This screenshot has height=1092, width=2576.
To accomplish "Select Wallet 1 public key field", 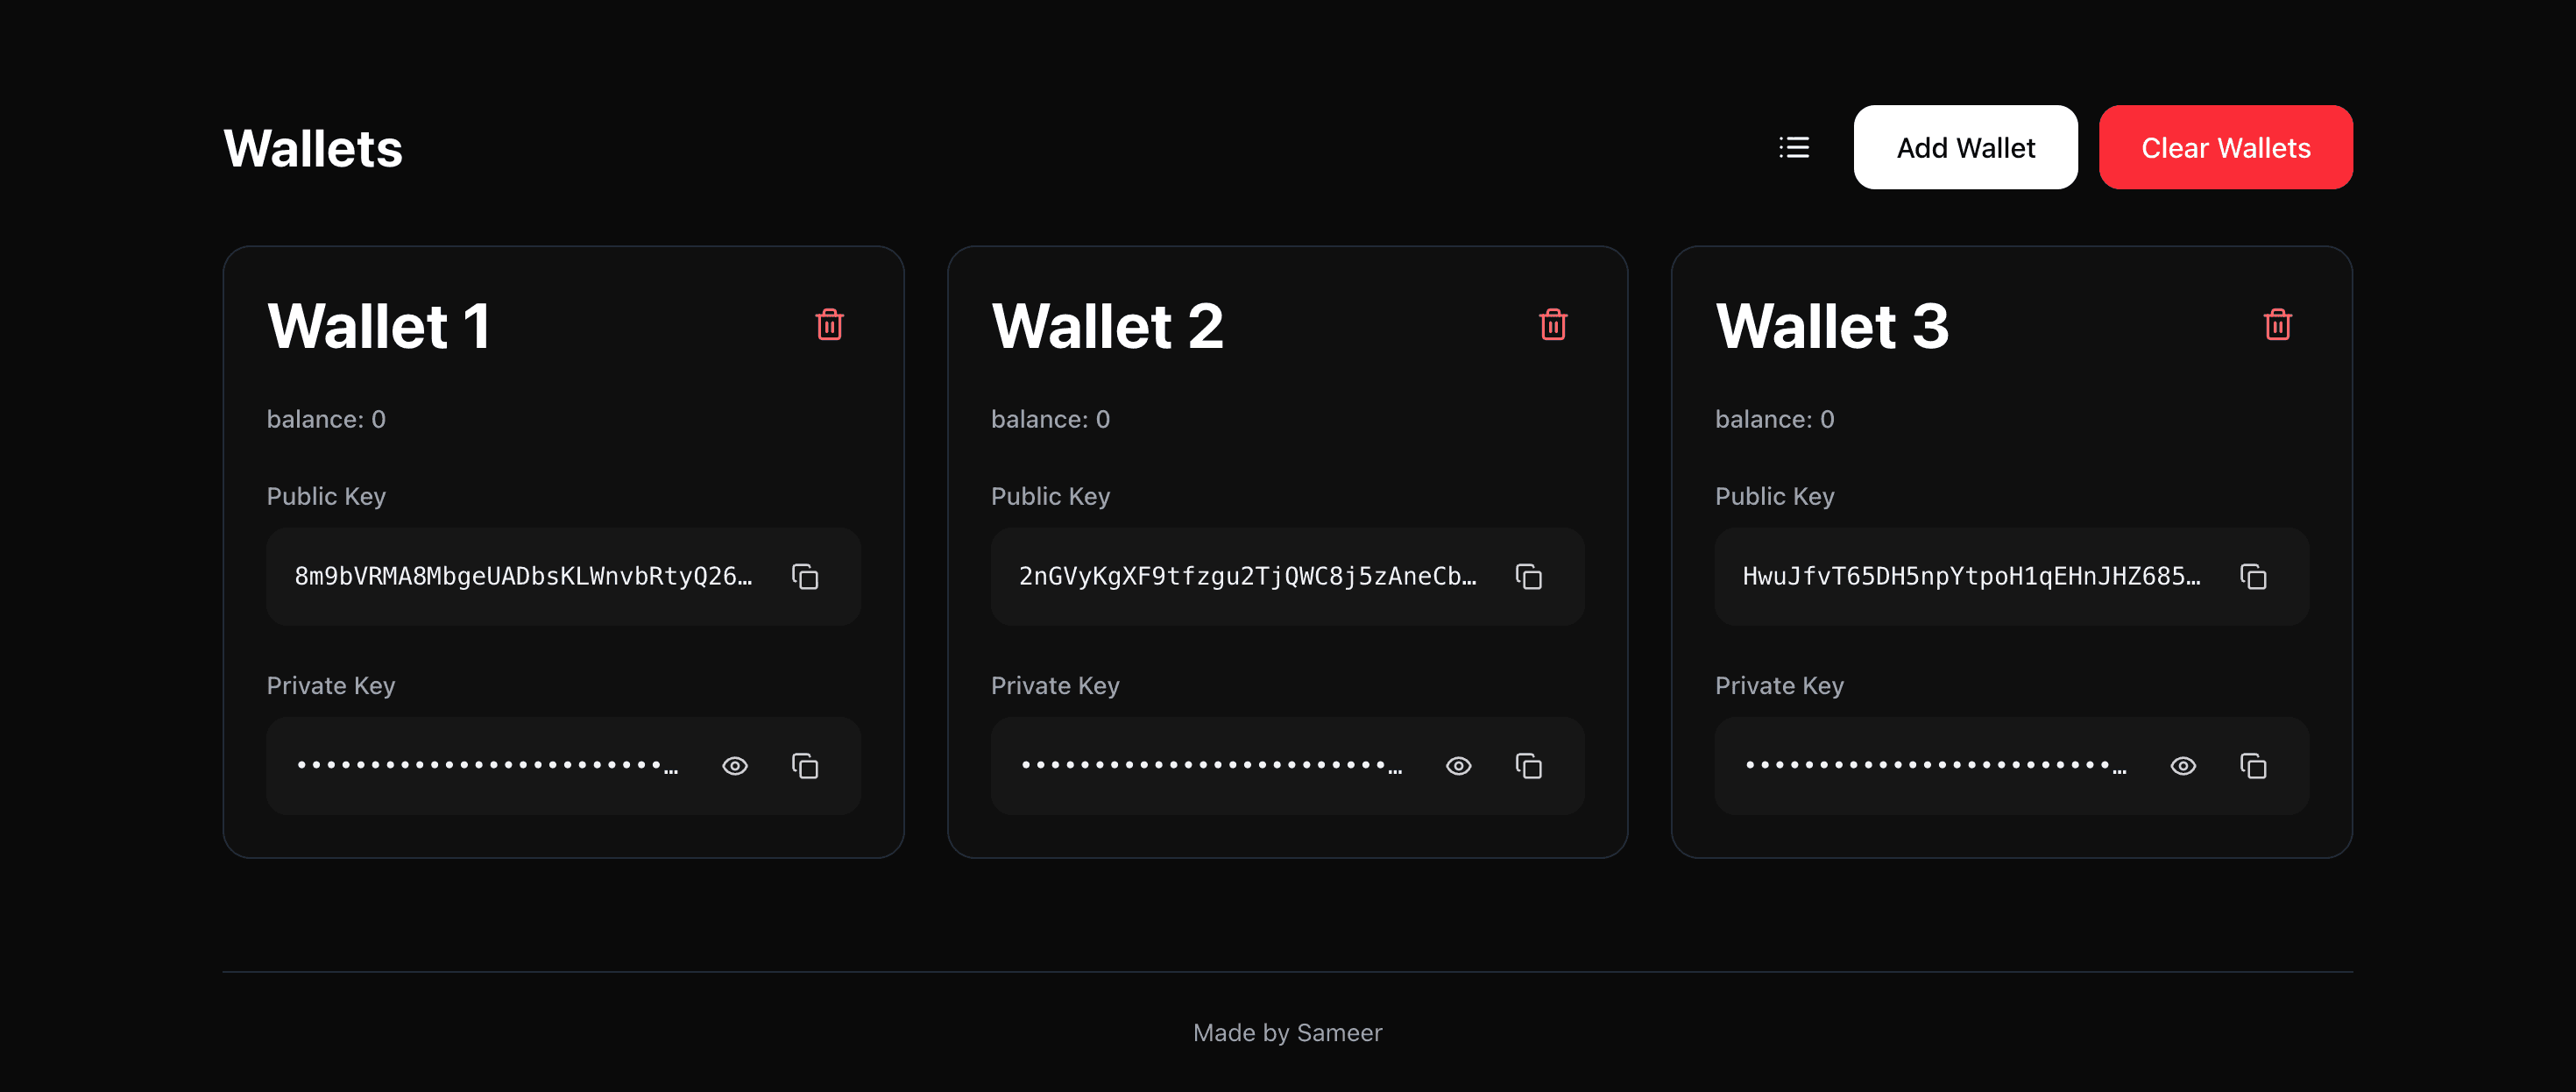I will [520, 576].
